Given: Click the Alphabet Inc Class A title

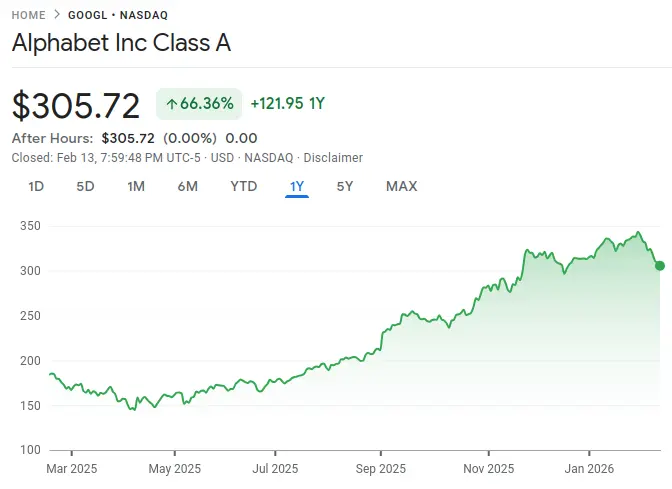Looking at the screenshot, I should pos(121,44).
